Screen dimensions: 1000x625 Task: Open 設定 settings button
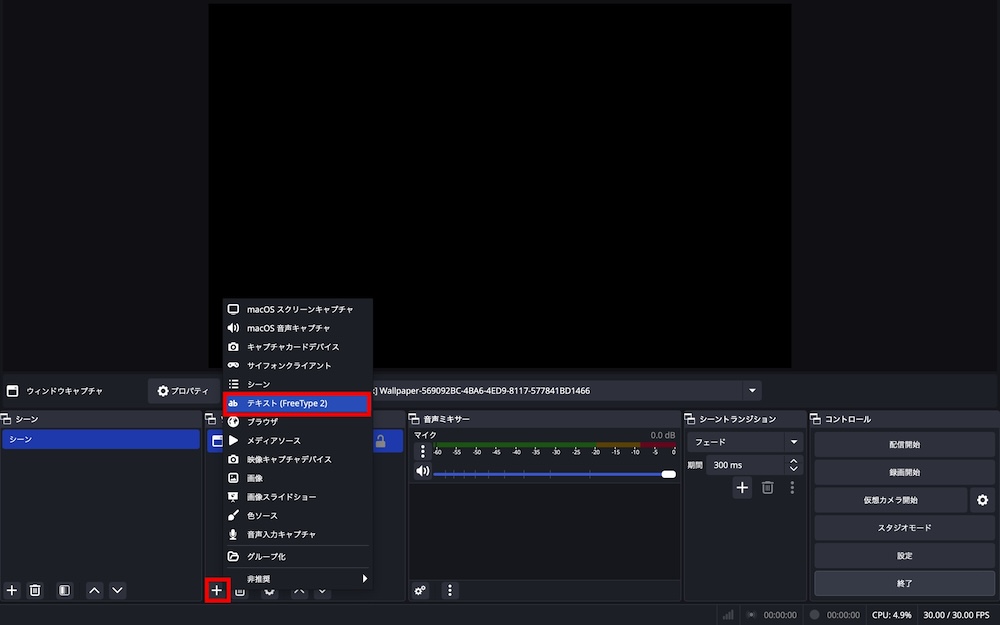coord(904,555)
